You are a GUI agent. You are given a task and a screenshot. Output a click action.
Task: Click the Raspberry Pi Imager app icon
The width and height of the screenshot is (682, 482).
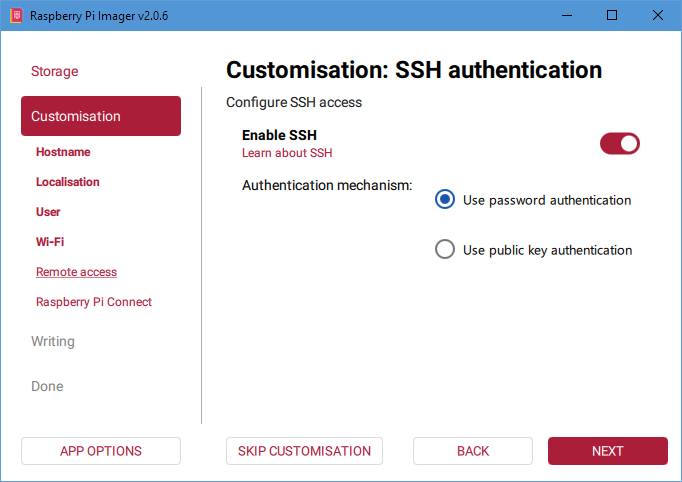coord(15,15)
